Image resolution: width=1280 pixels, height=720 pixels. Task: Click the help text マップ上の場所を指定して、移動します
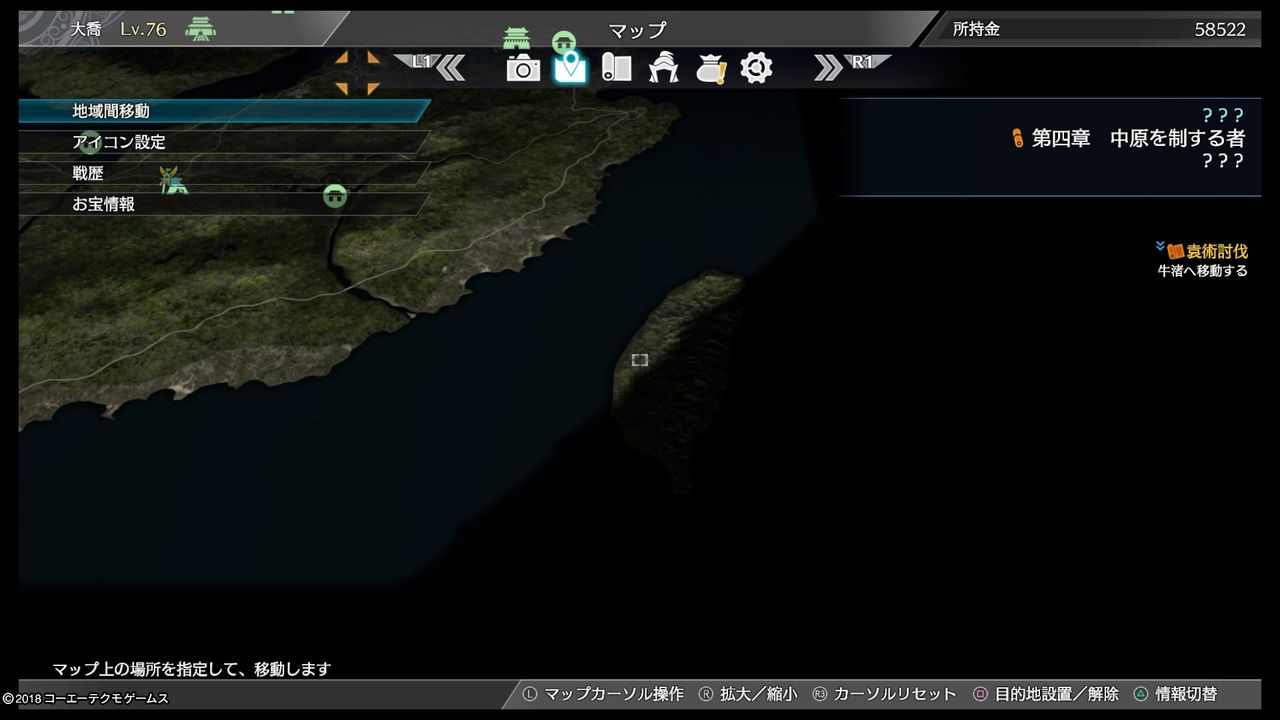(x=192, y=669)
